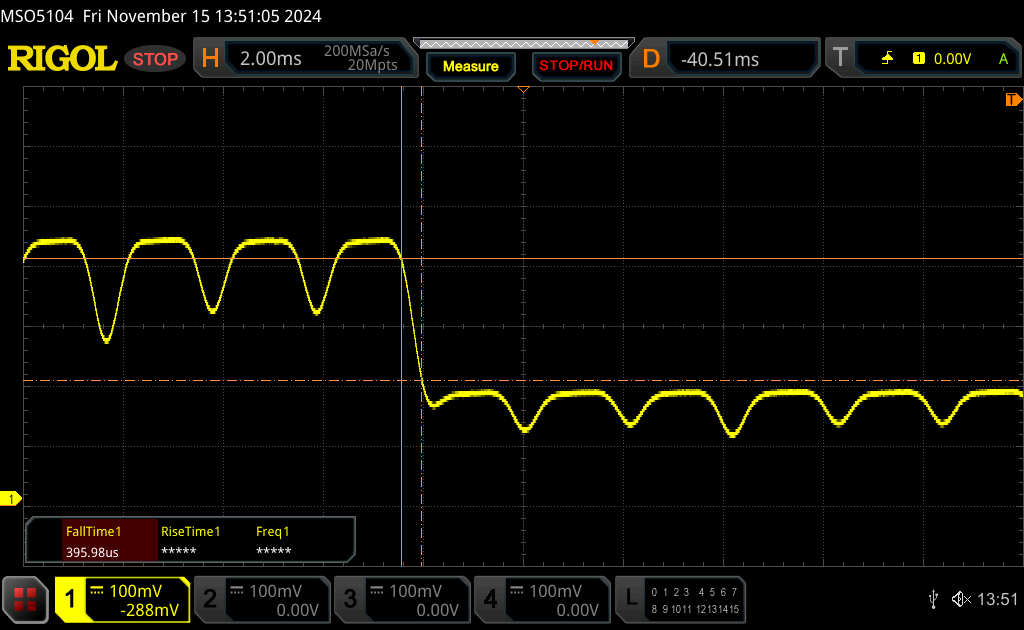This screenshot has height=630, width=1024.
Task: Turn on channel 3
Action: 401,599
